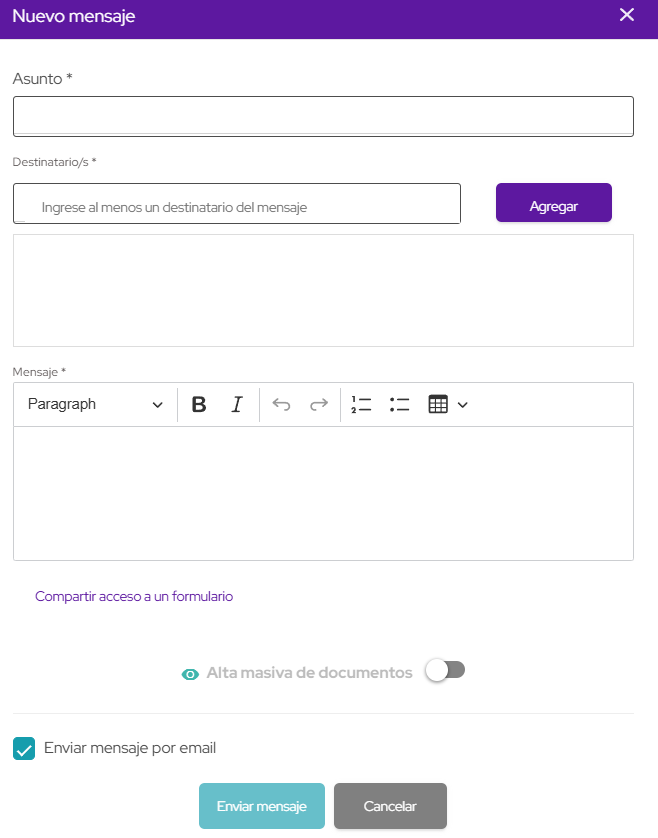The width and height of the screenshot is (658, 838).
Task: Apply italic formatting in message editor
Action: coord(237,405)
